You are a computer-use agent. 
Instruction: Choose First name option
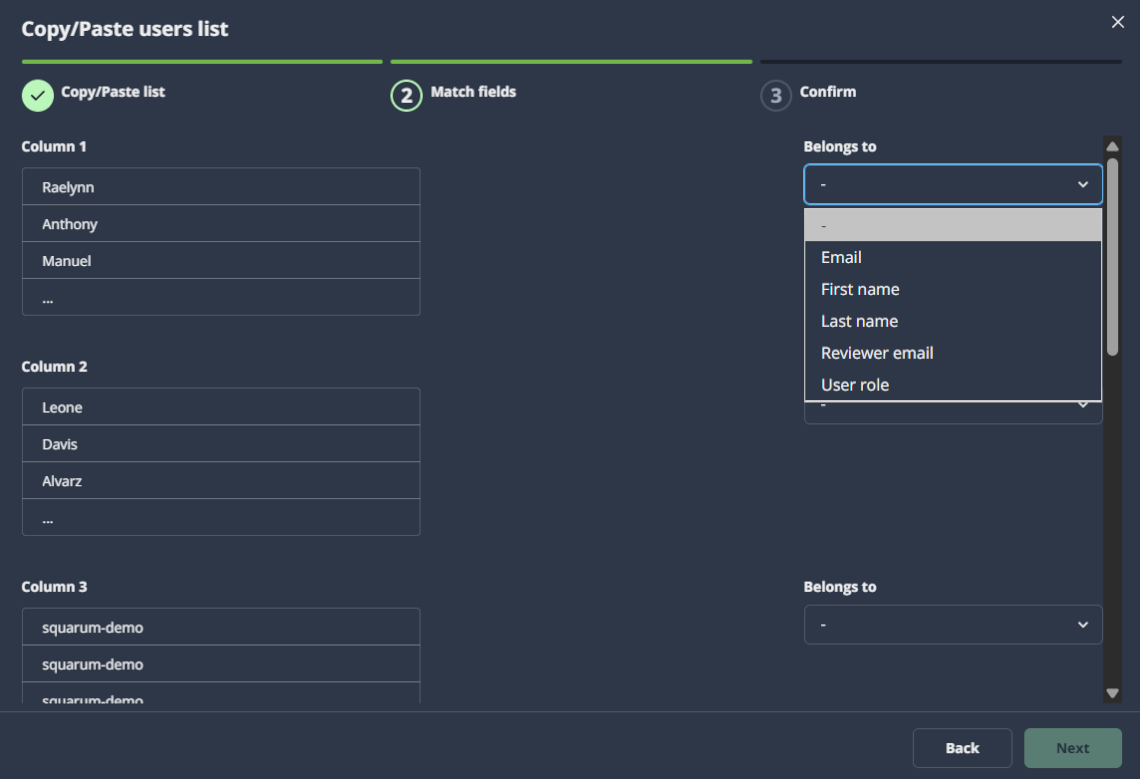(x=860, y=289)
